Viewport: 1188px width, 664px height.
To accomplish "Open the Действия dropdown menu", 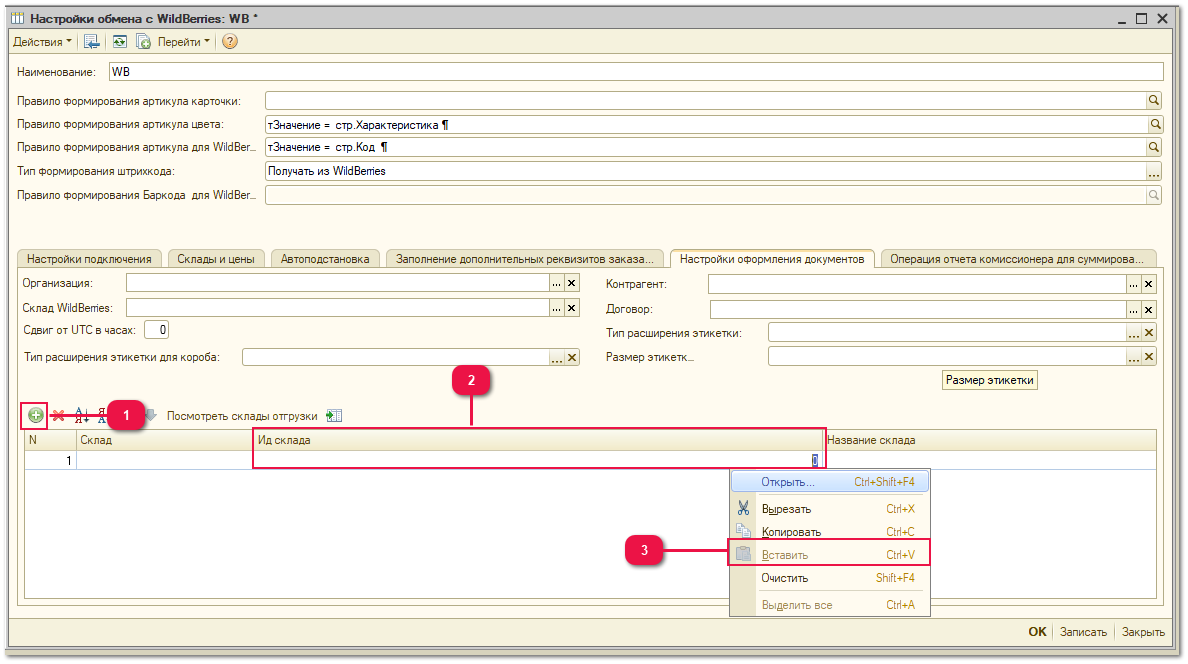I will pos(42,42).
